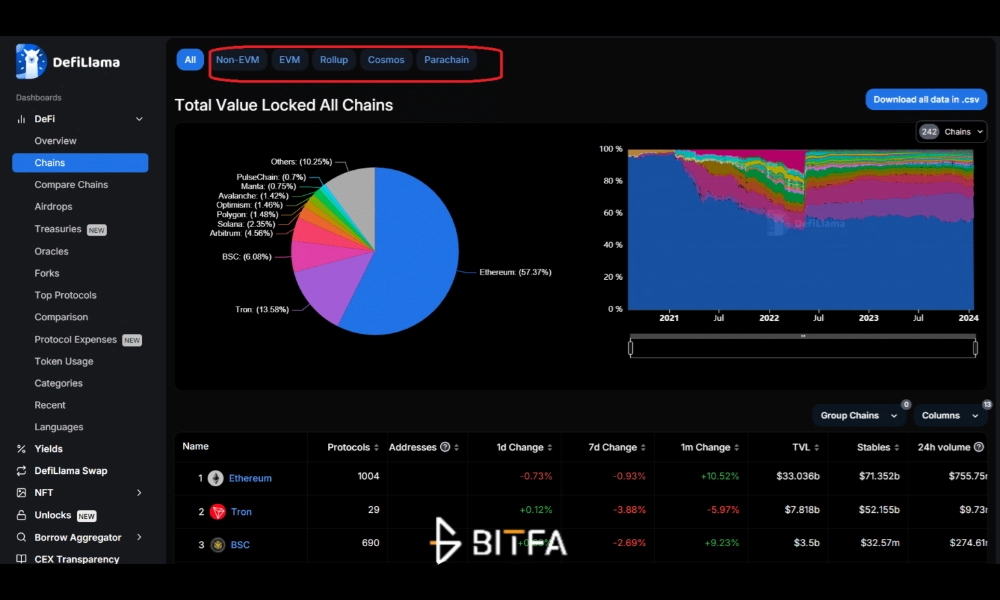Click Ethereum TVL value $33.036b
Screen dimensions: 1000x600
click(798, 476)
